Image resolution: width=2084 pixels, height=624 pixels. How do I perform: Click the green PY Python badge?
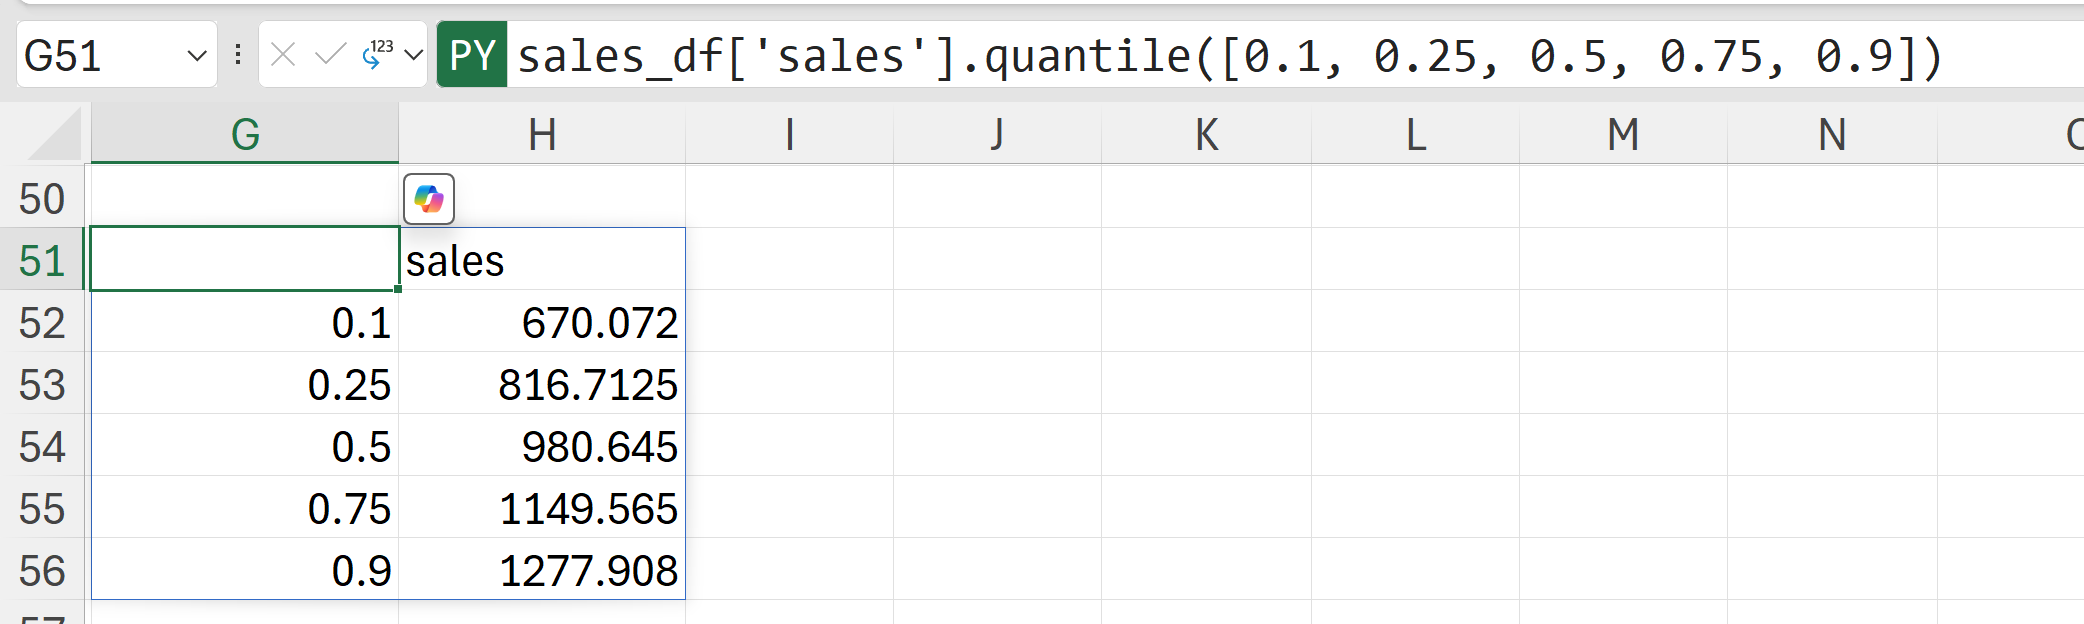tap(472, 55)
